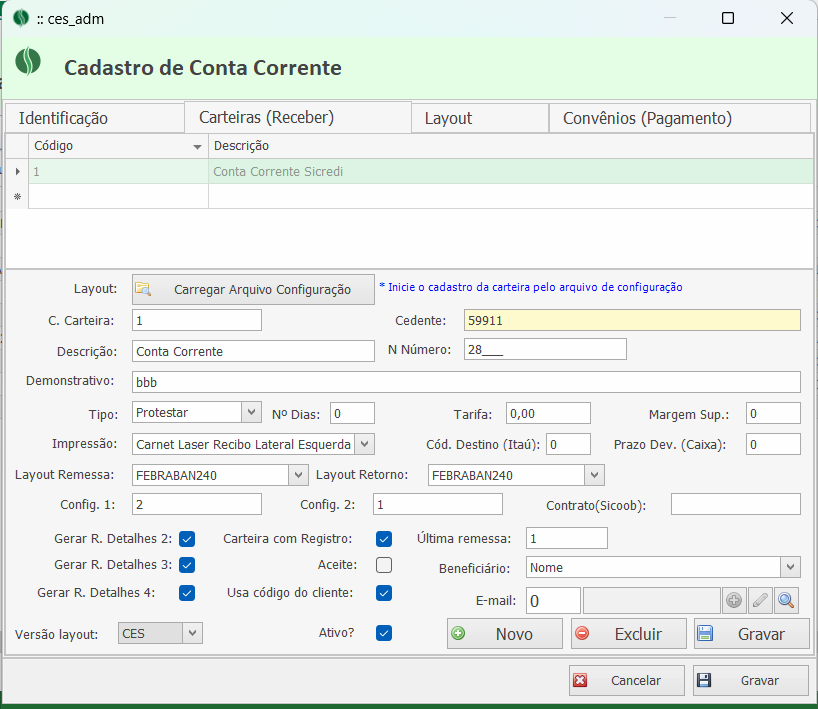This screenshot has width=818, height=709.
Task: Click the Prazo Dev. (Caixa) field
Action: (773, 444)
